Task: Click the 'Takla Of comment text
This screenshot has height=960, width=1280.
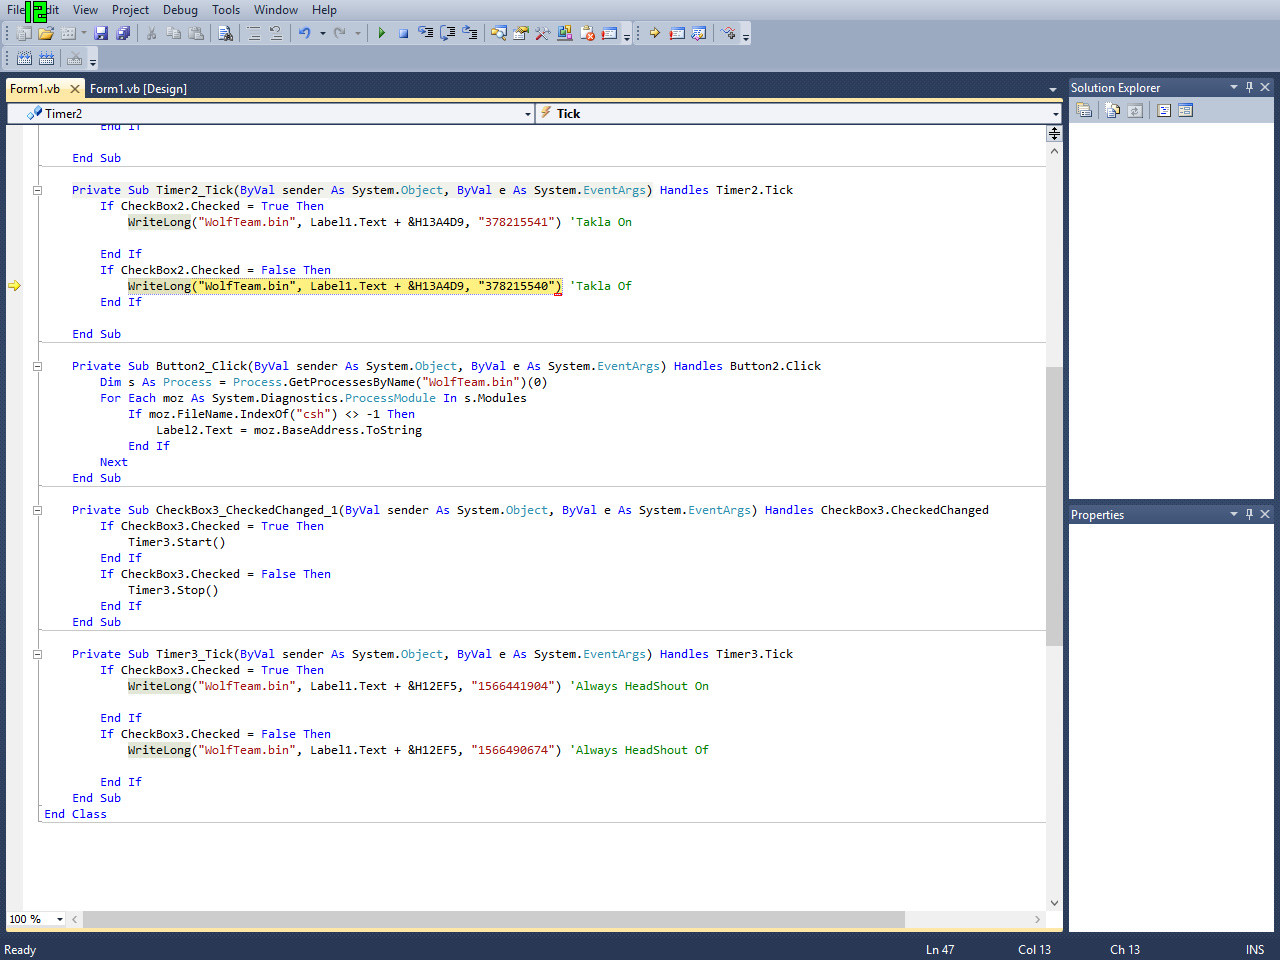Action: coord(601,286)
